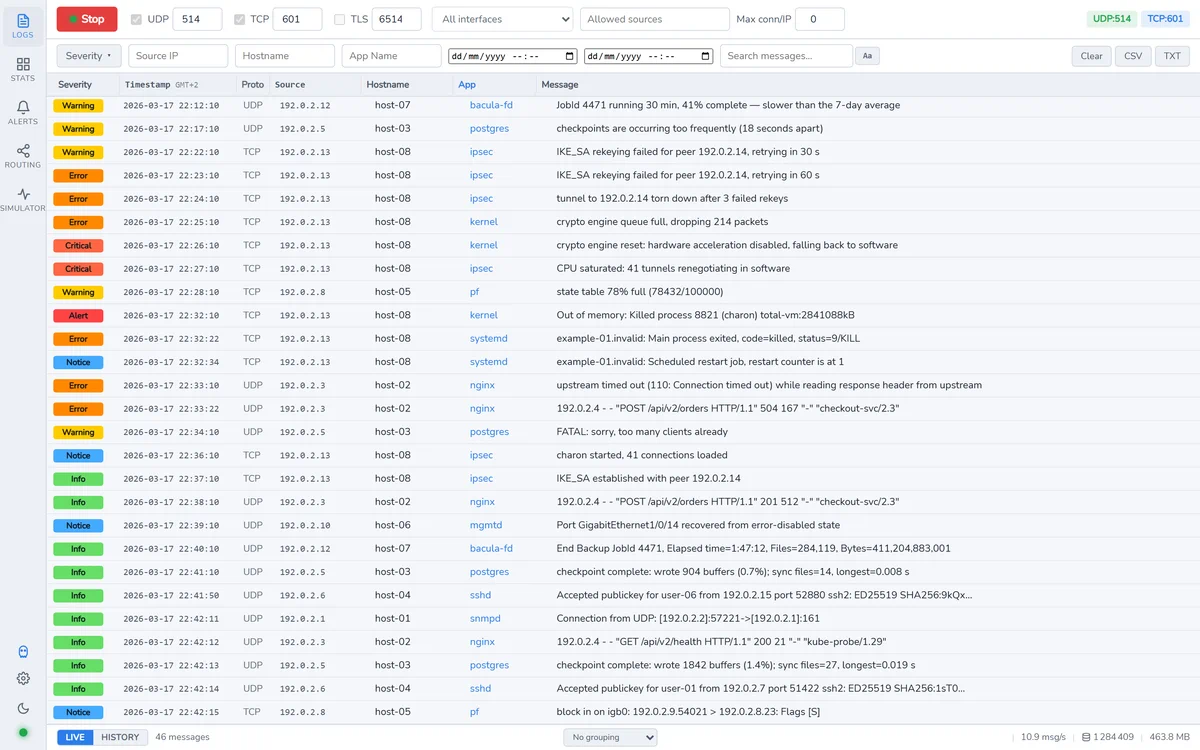Sort by the Message column header

point(560,85)
